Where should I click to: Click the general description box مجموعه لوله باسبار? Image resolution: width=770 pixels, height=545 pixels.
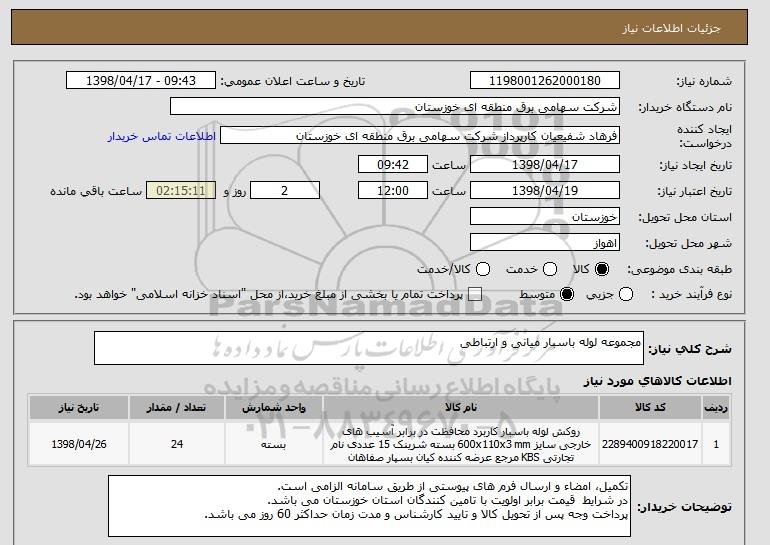click(369, 348)
